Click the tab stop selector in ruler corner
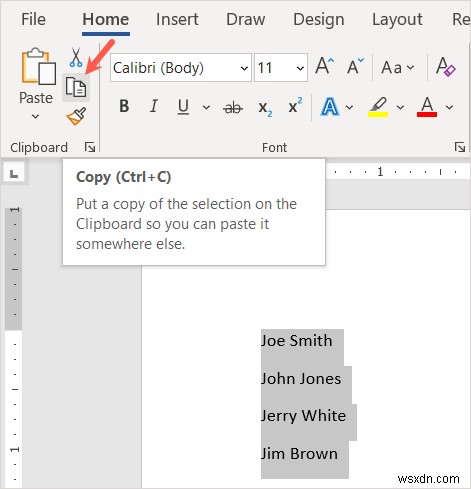The image size is (471, 489). (x=14, y=173)
